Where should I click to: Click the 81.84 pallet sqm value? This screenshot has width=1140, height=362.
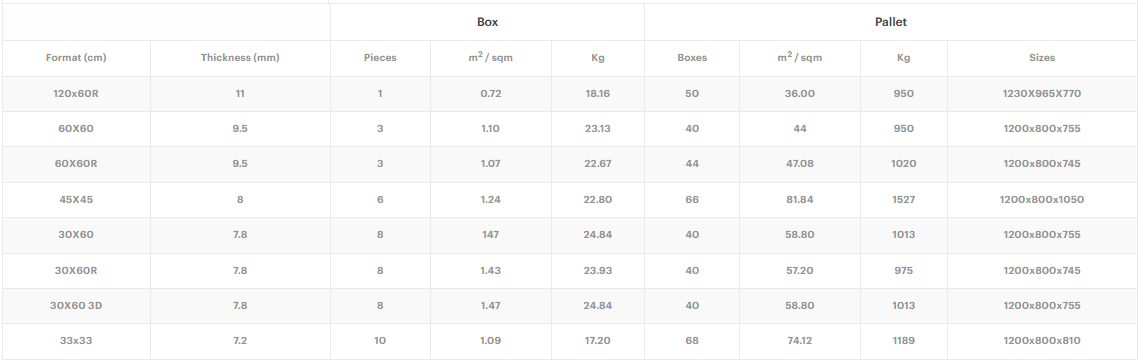point(800,200)
